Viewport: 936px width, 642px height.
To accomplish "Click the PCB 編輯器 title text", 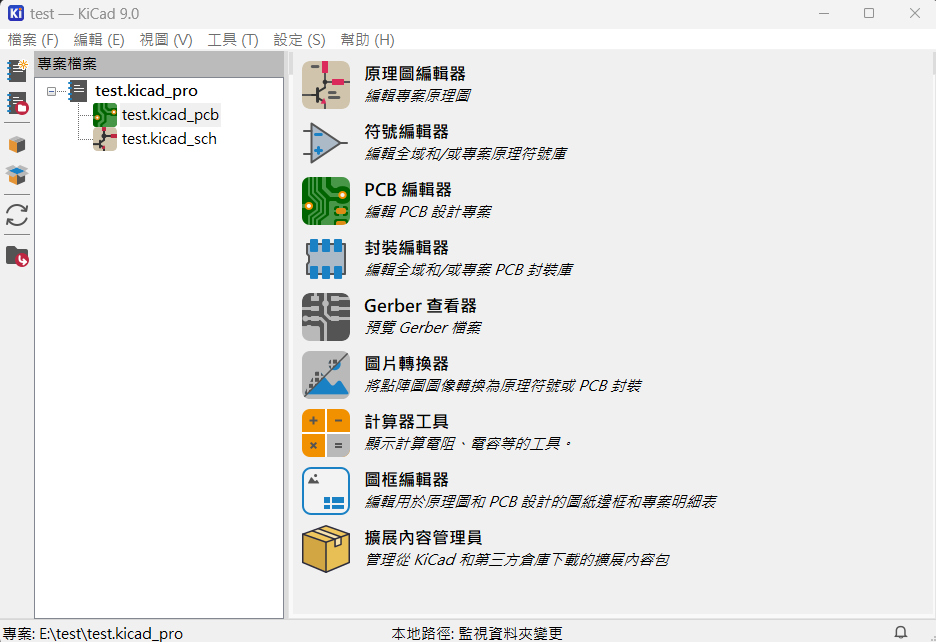I will 408,190.
